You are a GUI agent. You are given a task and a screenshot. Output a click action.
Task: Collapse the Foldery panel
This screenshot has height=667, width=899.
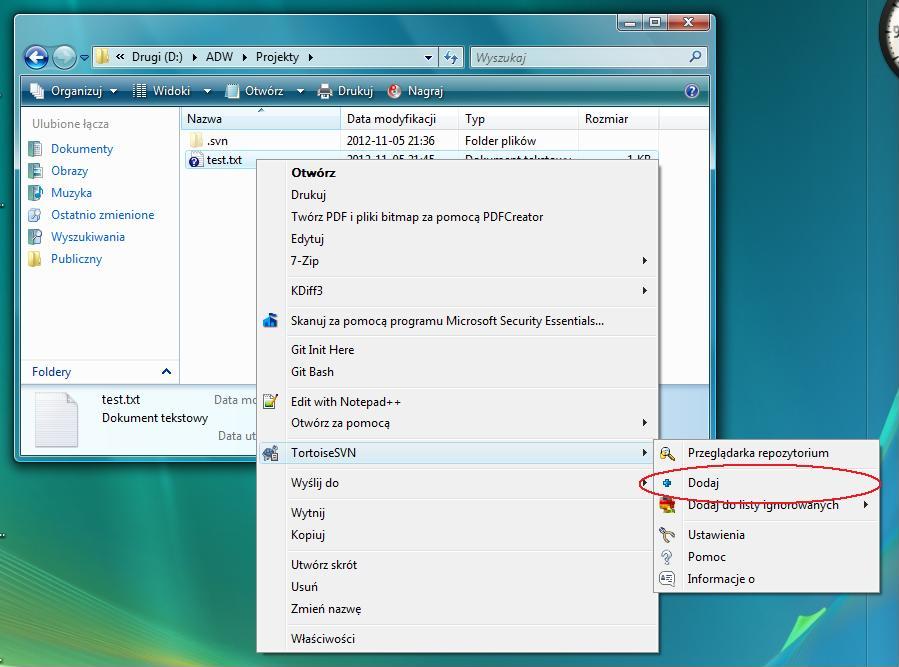coord(166,372)
